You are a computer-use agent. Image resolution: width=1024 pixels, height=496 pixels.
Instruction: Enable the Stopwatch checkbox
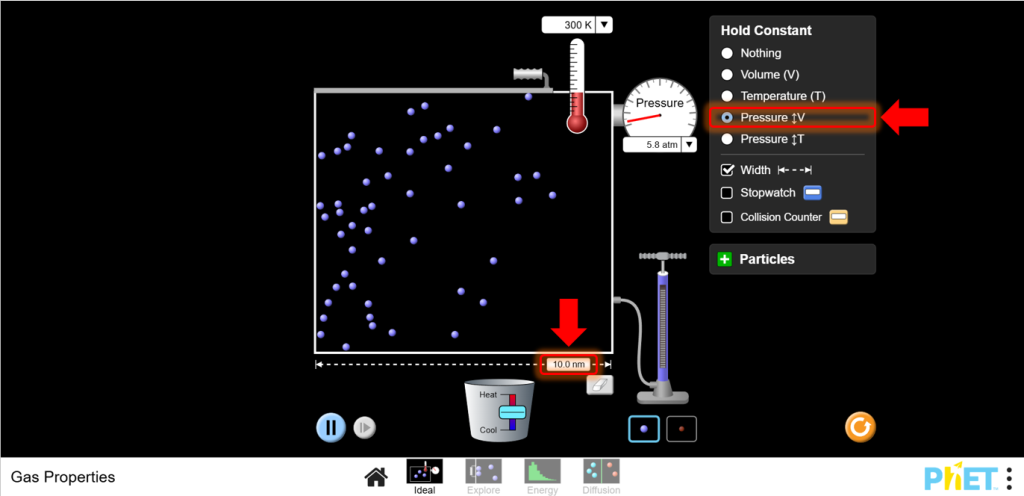click(727, 193)
